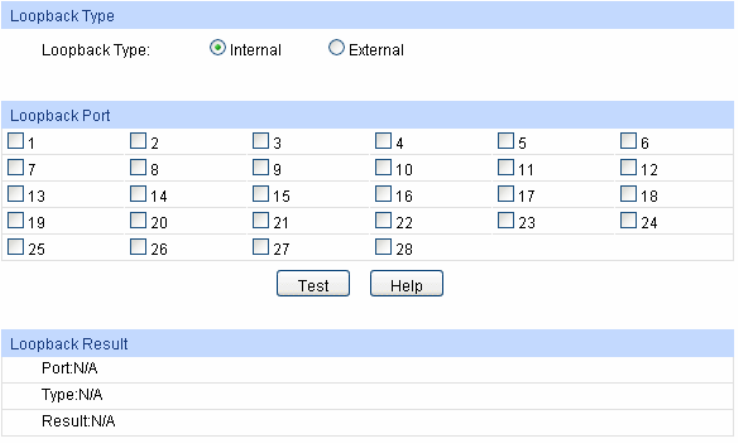Check the port 24 checkbox
The height and width of the screenshot is (443, 738).
[629, 220]
